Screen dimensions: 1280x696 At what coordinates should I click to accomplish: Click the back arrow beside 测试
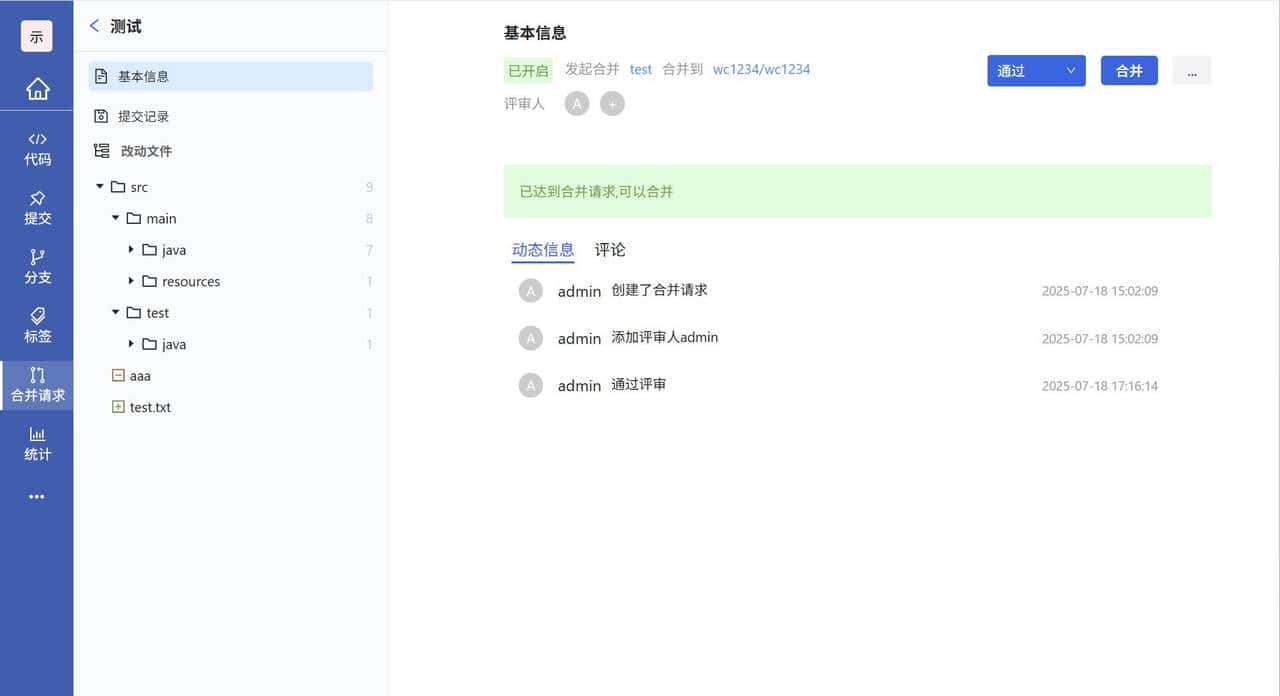click(95, 27)
